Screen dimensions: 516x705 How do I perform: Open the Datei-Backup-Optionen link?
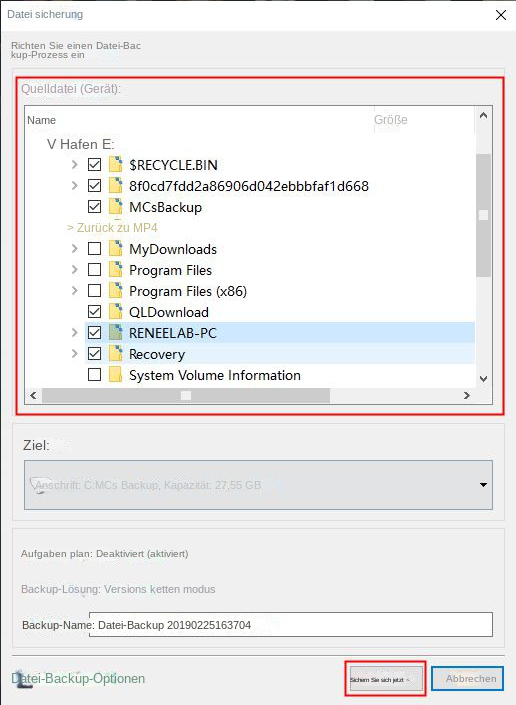click(78, 678)
